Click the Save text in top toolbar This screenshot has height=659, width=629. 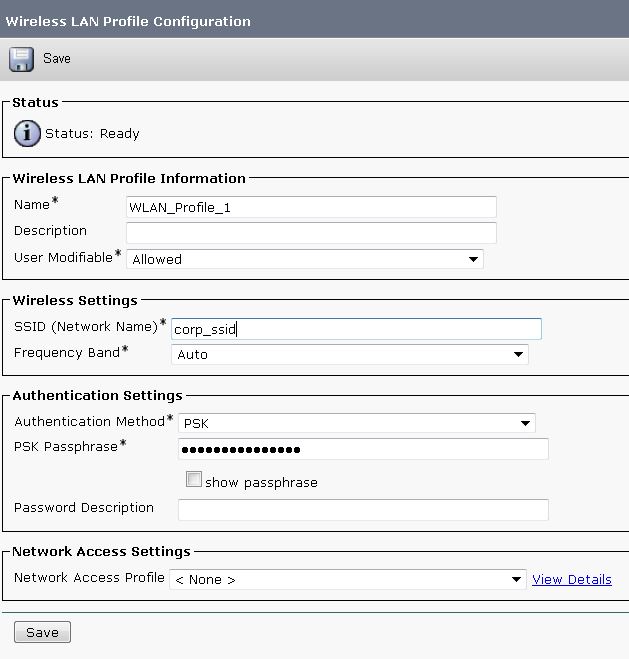click(57, 59)
